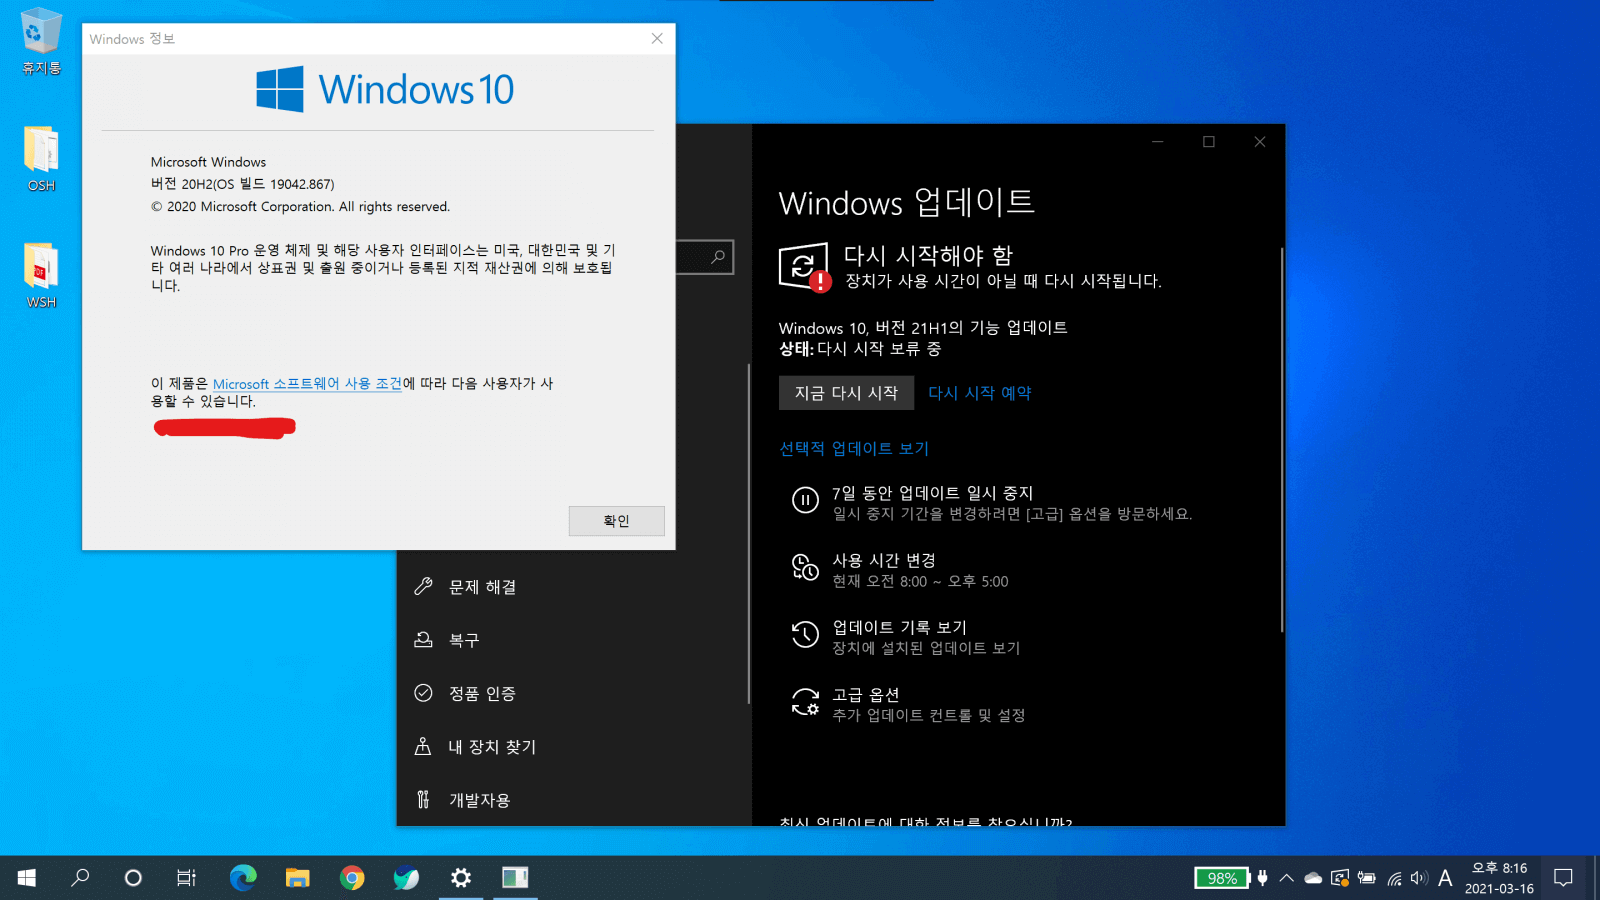Image resolution: width=1600 pixels, height=900 pixels.
Task: Open Task View on taskbar
Action: pos(187,878)
